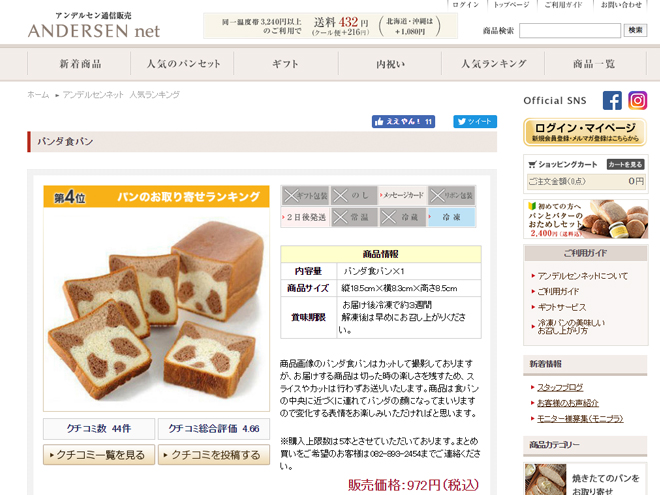Screen dimensions: 660x495
Task: Open the Instagram official SNS icon
Action: pyautogui.click(x=637, y=101)
